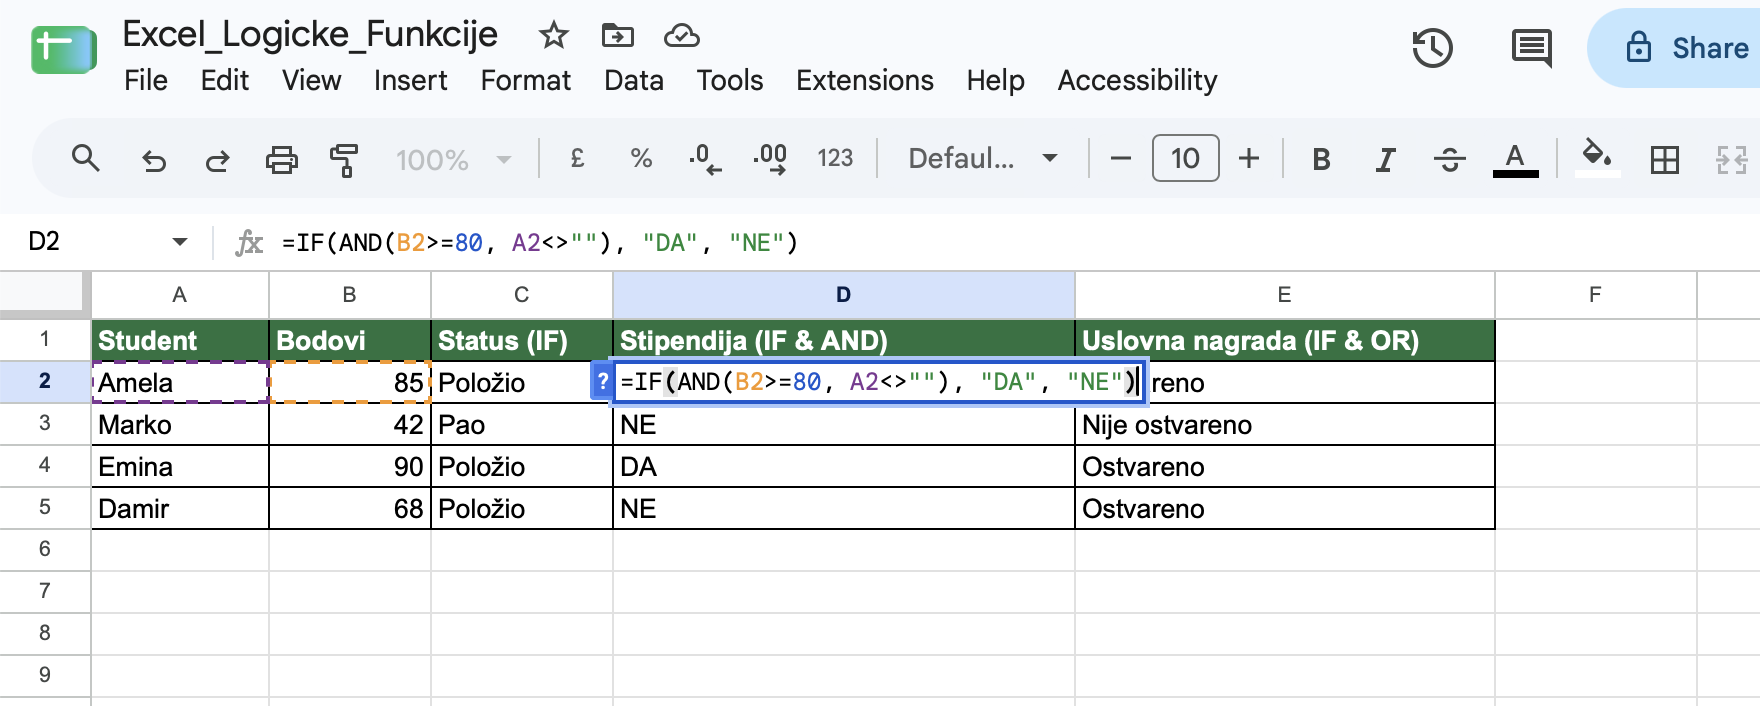Undo the last action
Screen dimensions: 1760x706
(x=153, y=159)
